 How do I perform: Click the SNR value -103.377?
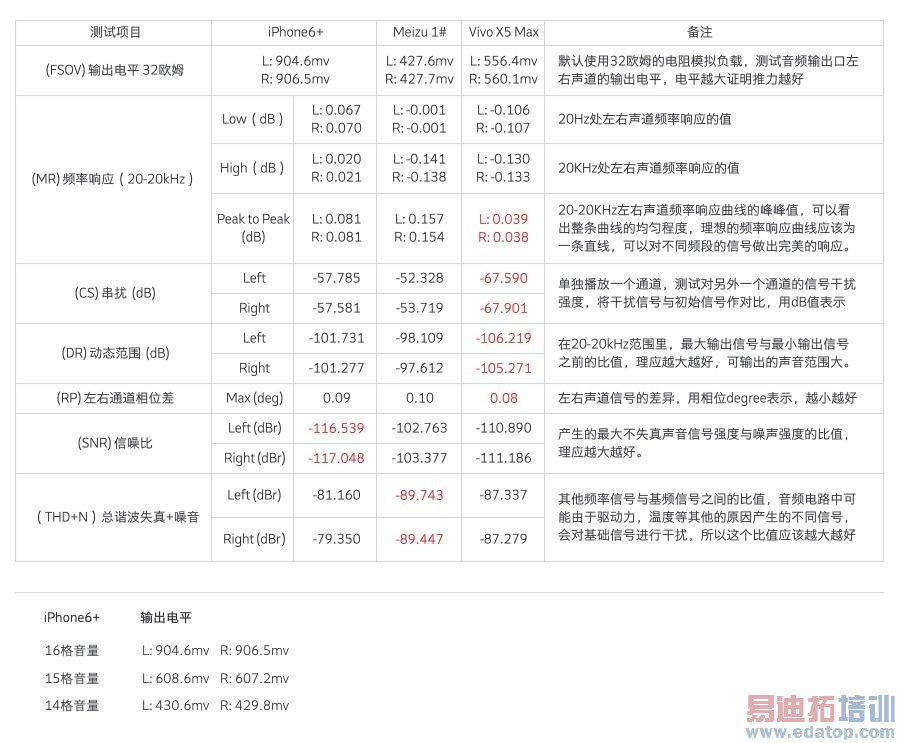[419, 458]
